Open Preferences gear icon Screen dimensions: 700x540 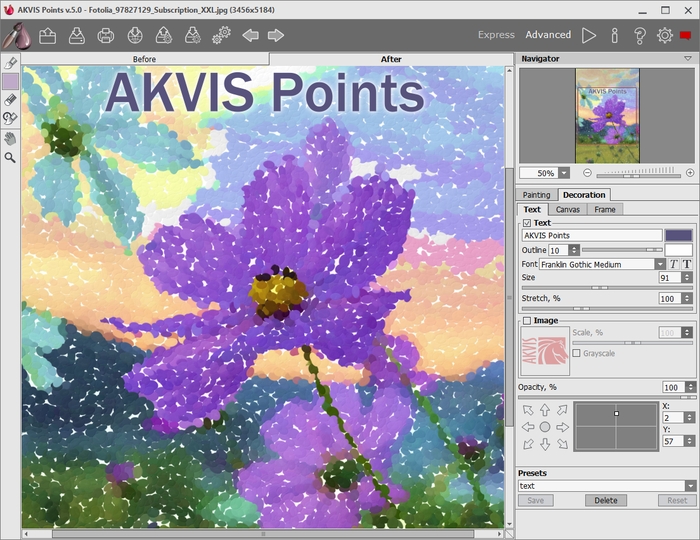click(x=665, y=35)
